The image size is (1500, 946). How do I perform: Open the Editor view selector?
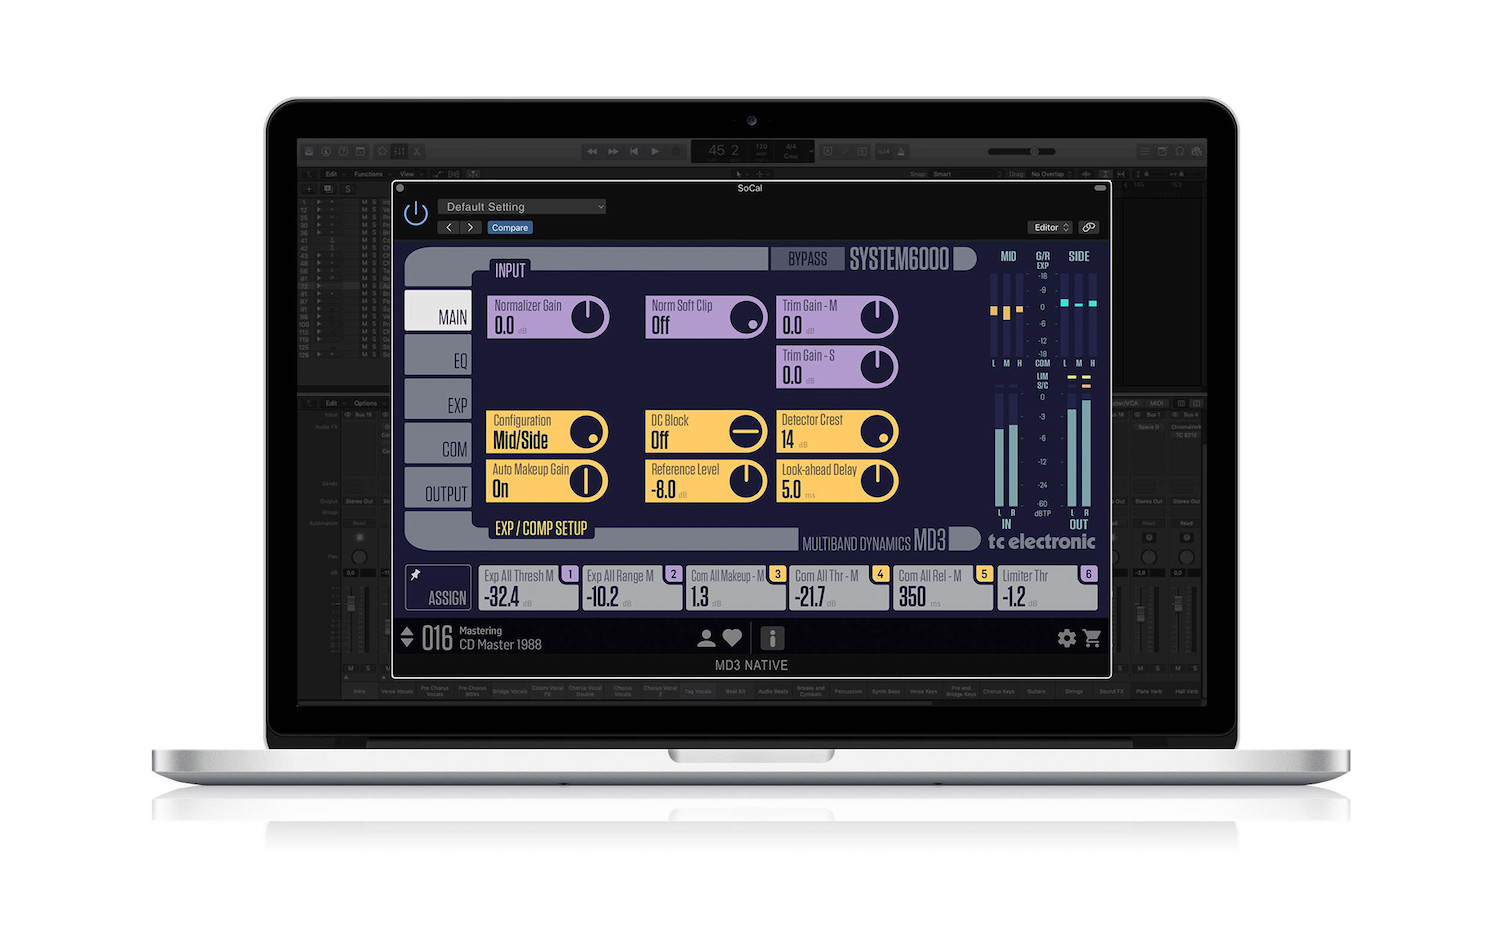[x=1049, y=227]
